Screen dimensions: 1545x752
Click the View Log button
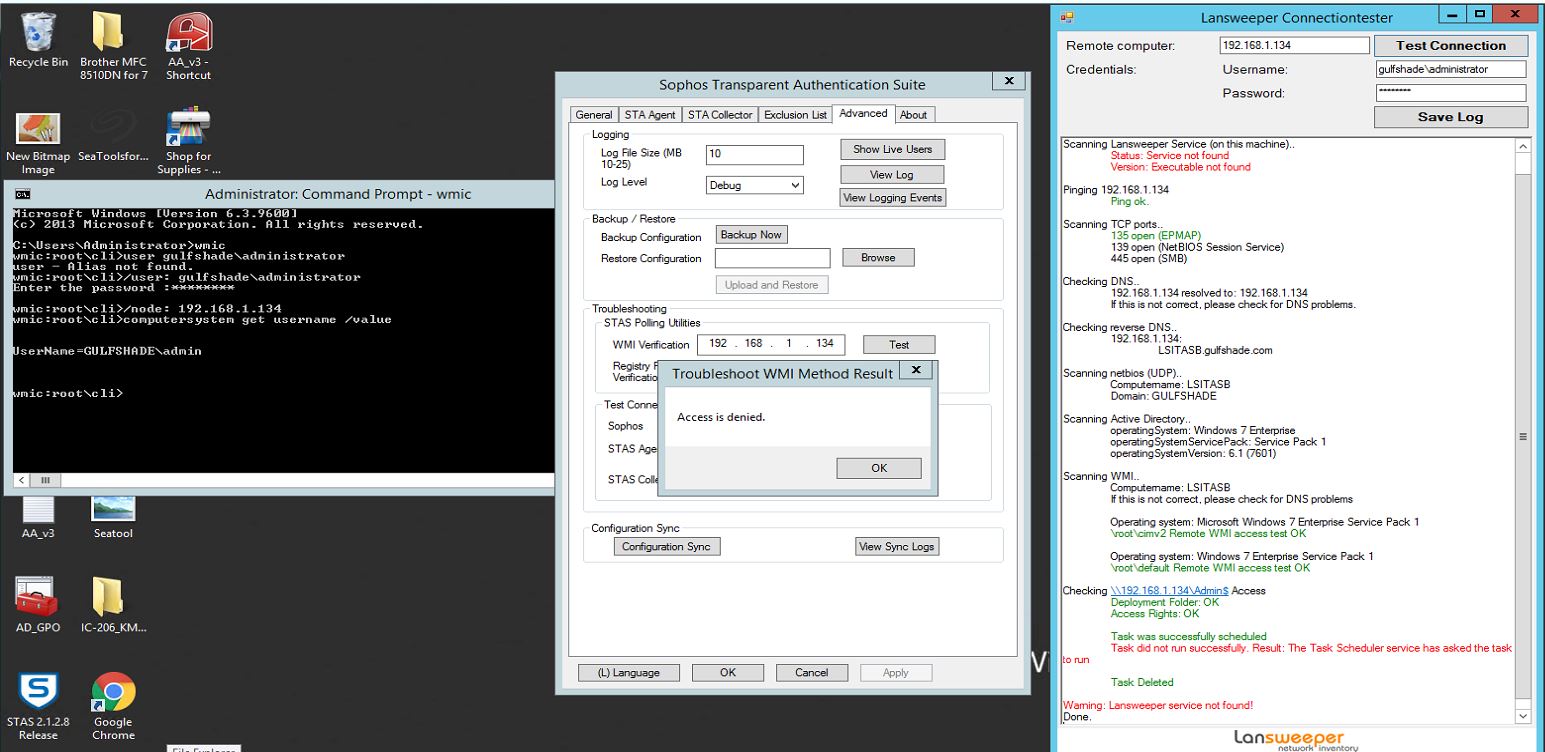[x=892, y=175]
